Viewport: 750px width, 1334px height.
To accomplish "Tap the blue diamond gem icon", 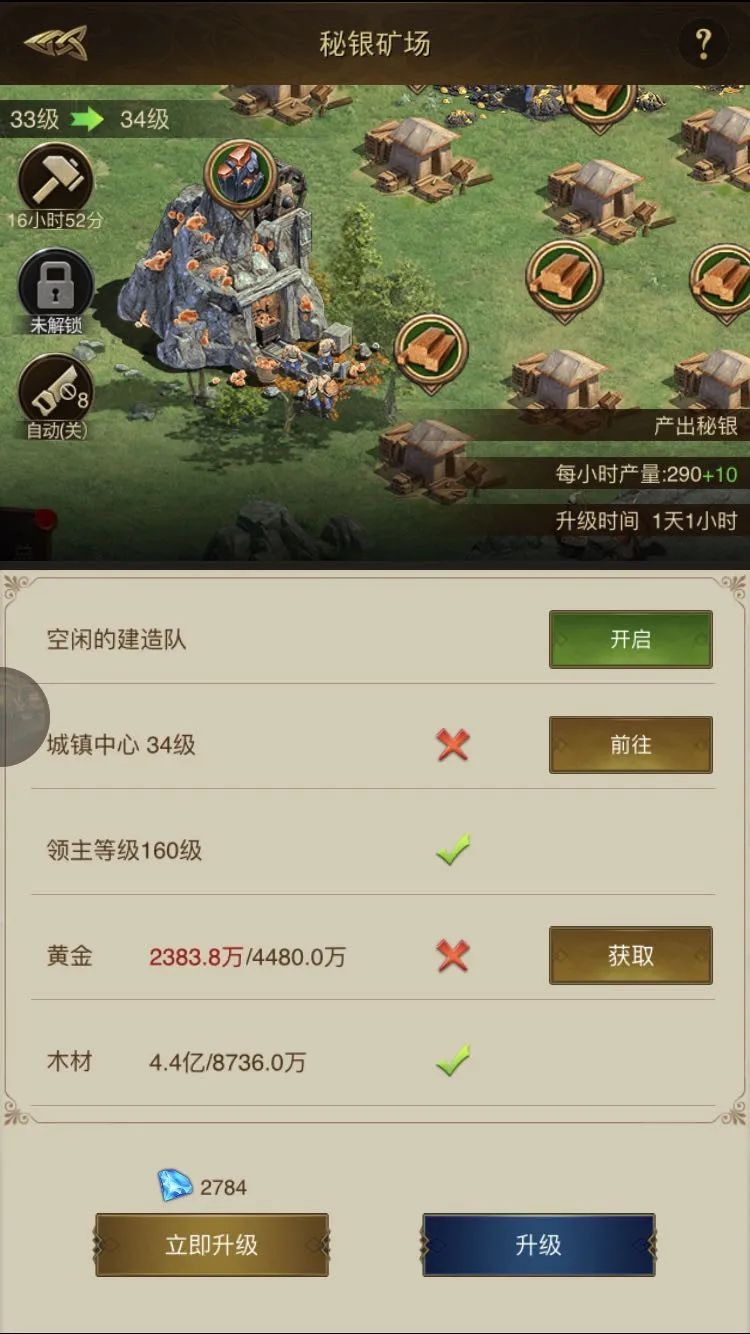I will 175,1186.
